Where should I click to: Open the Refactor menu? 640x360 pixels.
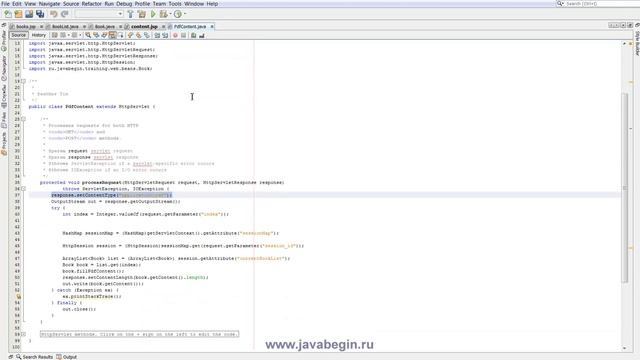(91, 4)
